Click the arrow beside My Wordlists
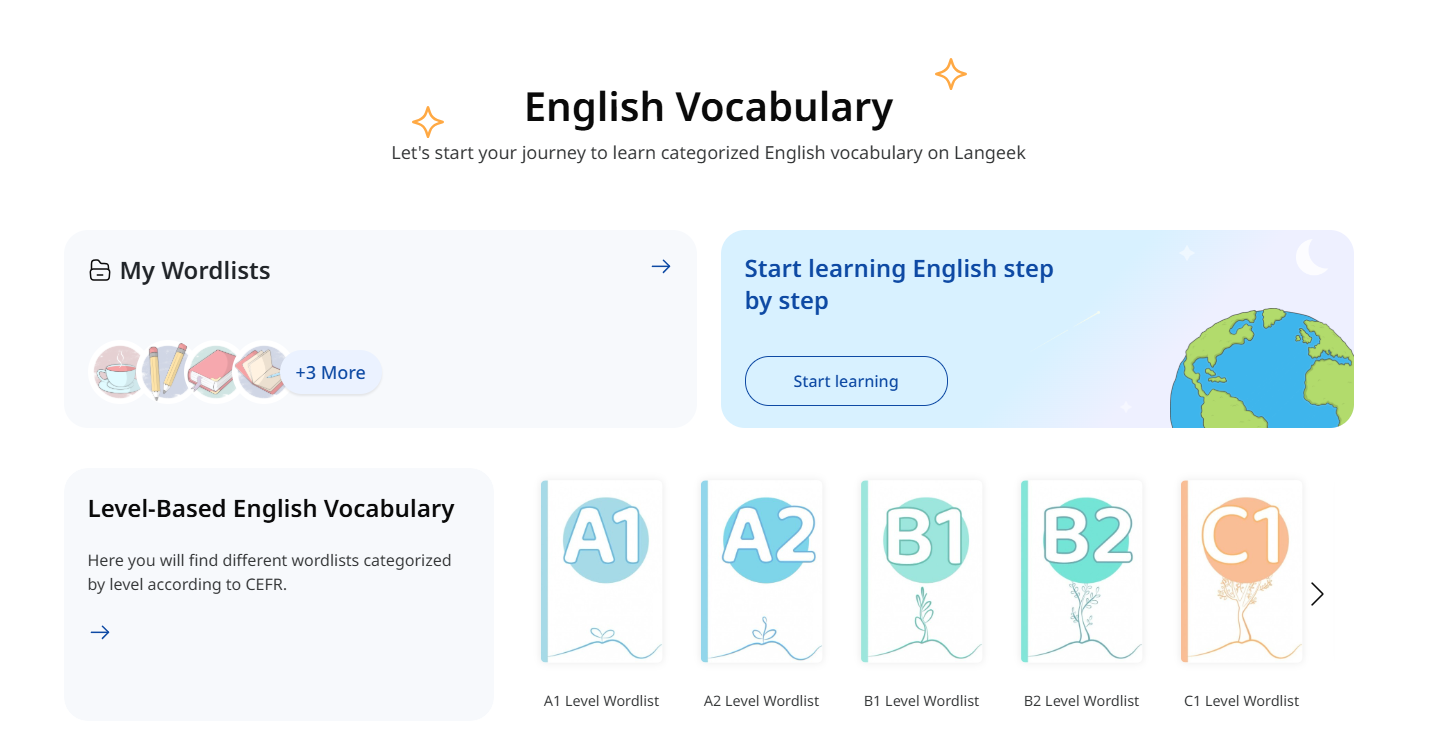This screenshot has width=1431, height=751. point(660,266)
